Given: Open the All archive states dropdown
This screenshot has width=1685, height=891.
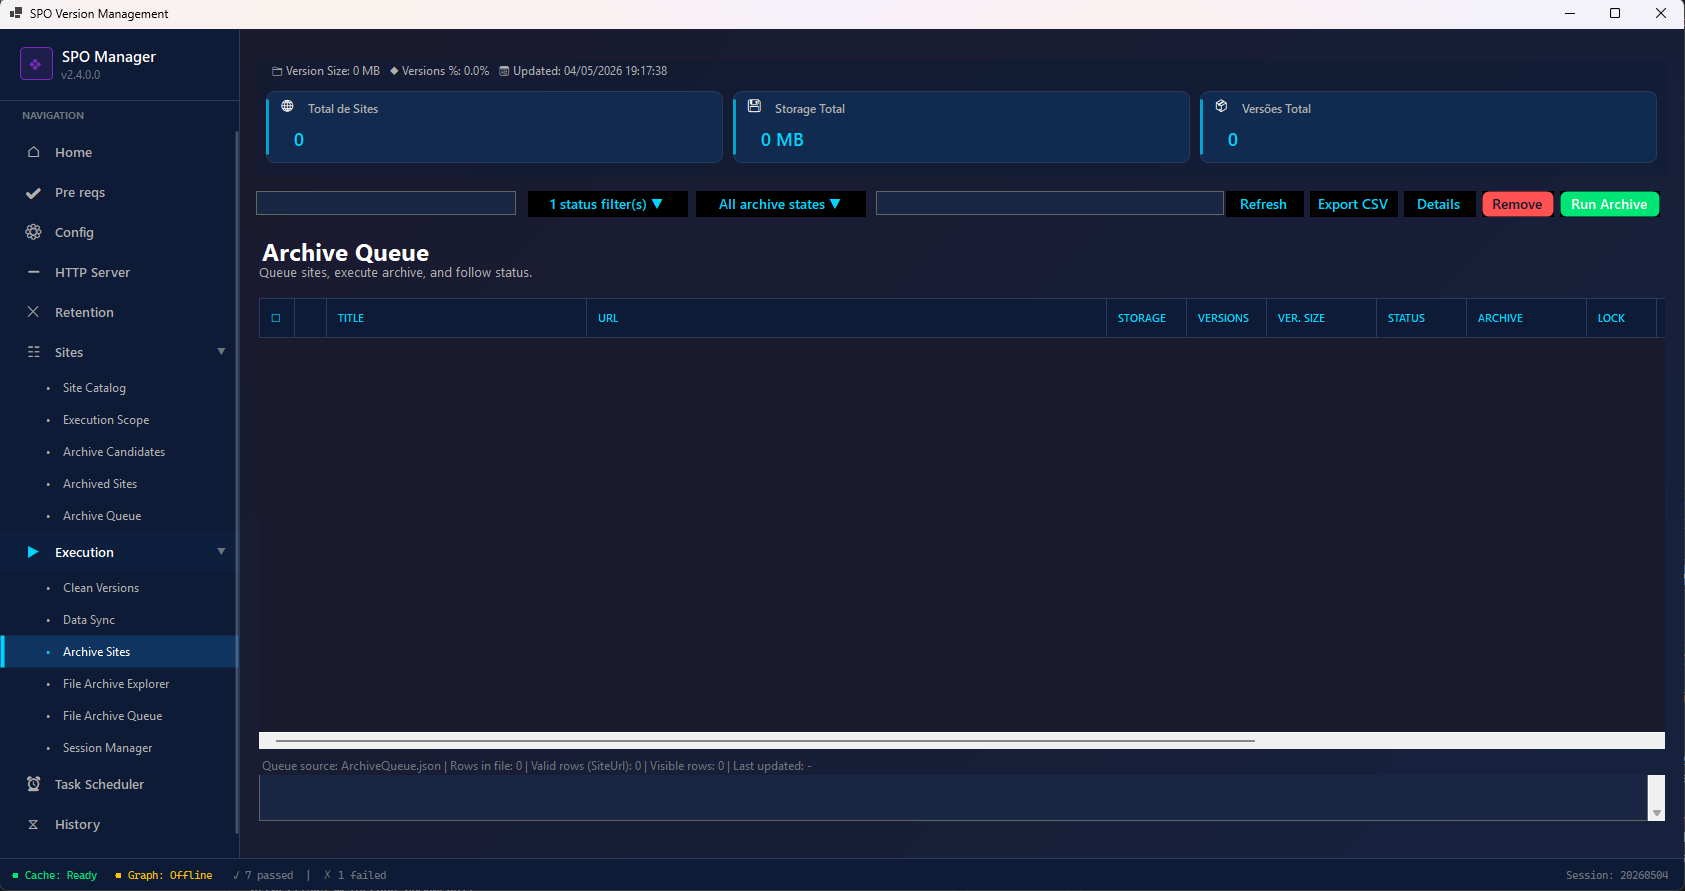Looking at the screenshot, I should 780,204.
